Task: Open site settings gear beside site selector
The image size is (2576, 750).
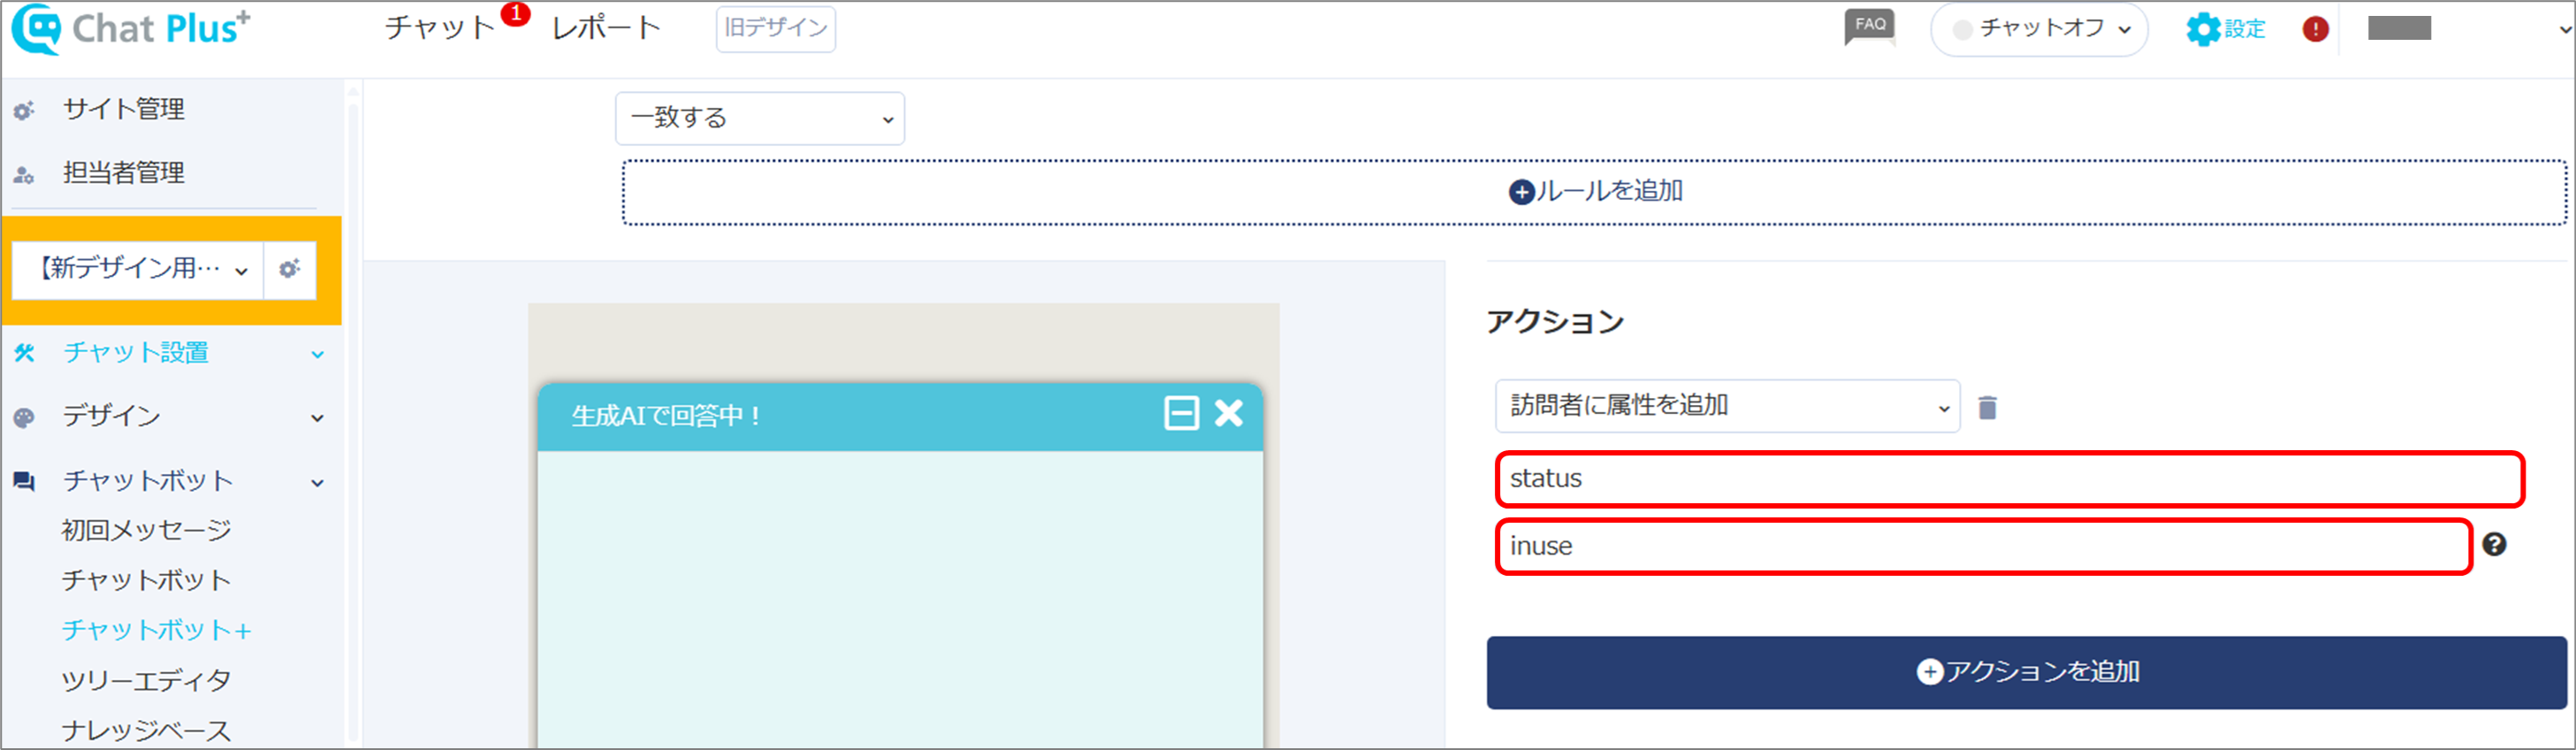Action: point(290,269)
